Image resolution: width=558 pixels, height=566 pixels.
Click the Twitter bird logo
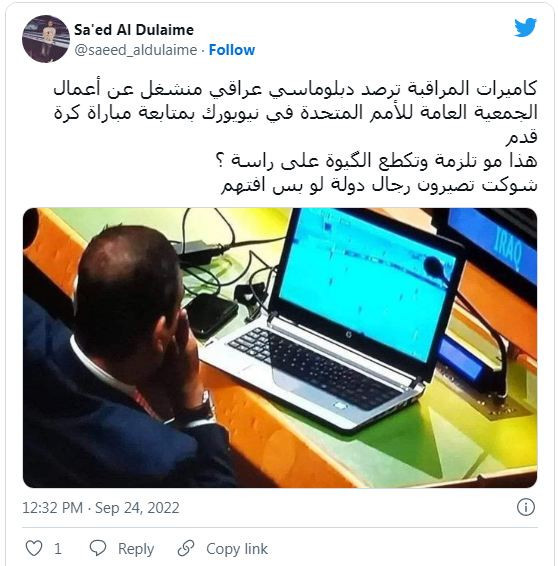(x=525, y=27)
